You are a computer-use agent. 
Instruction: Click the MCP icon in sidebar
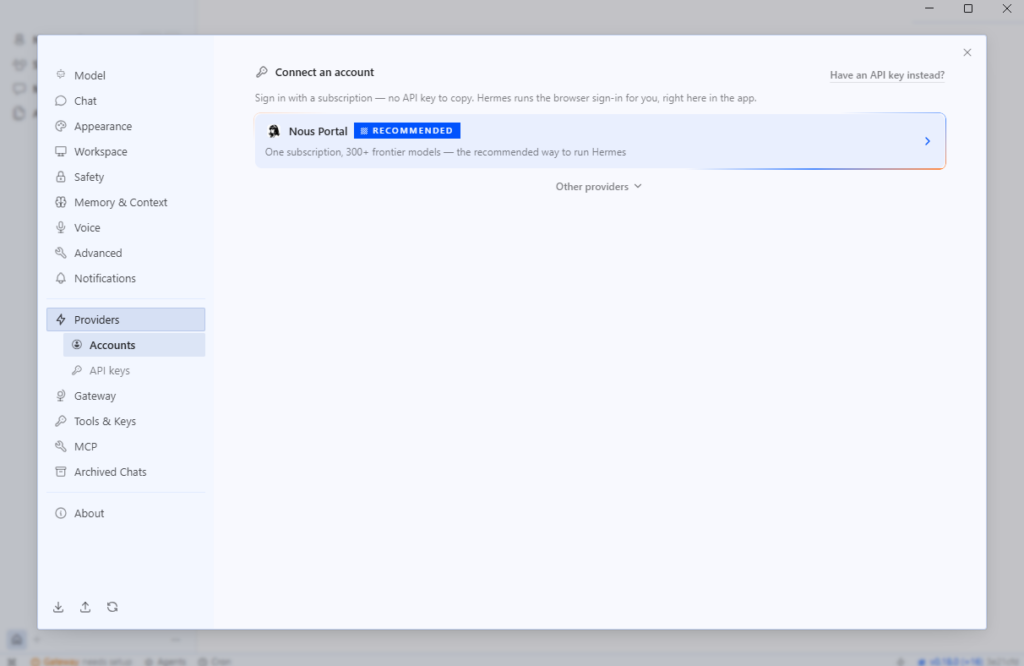[61, 447]
